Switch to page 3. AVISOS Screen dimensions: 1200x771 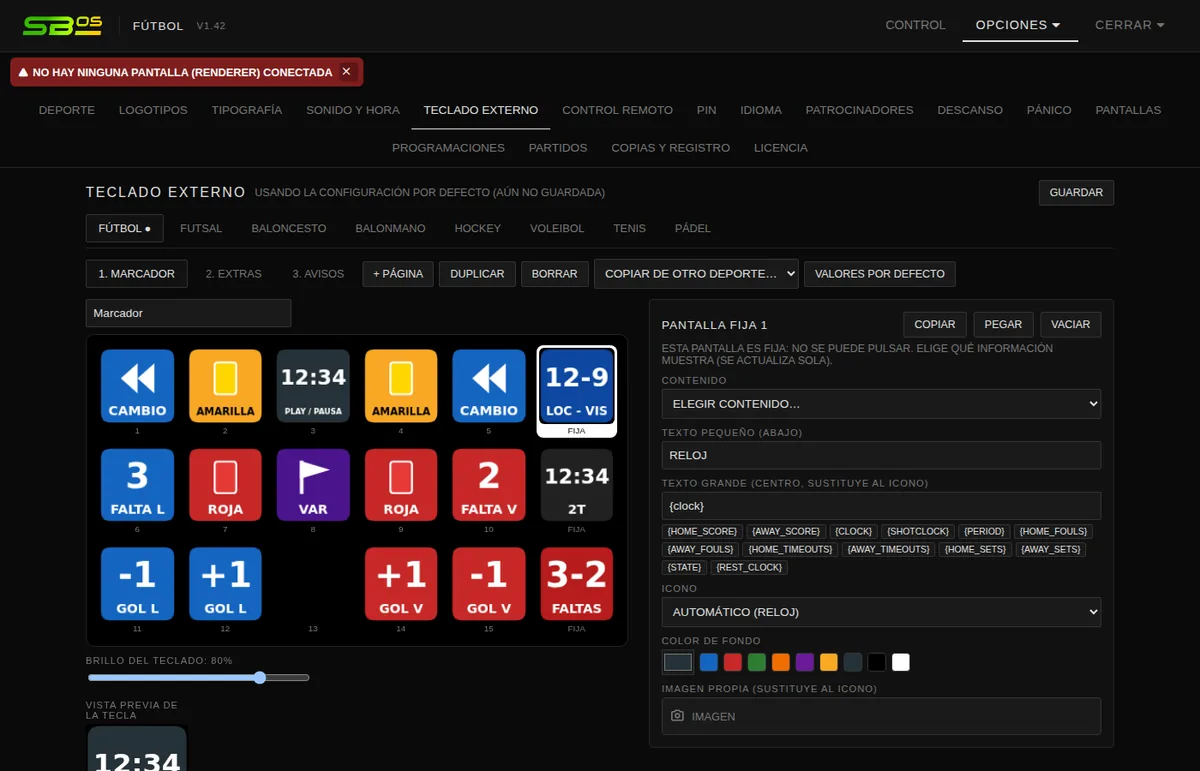click(318, 274)
